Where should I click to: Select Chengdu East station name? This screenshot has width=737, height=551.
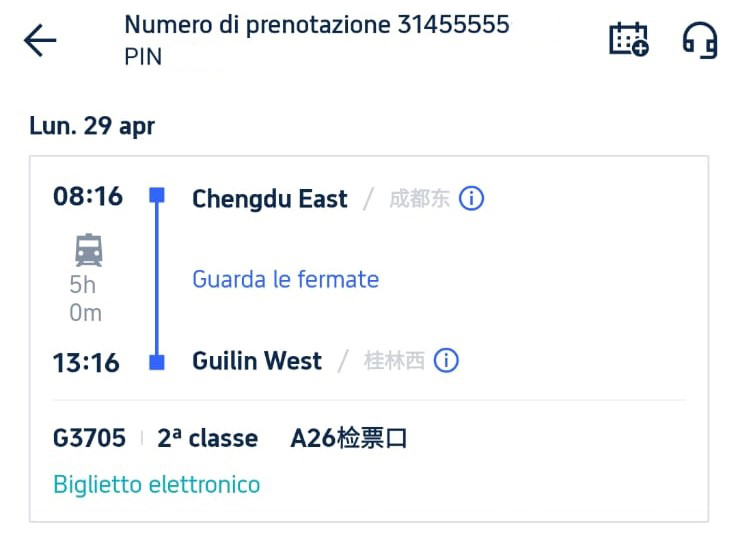tap(269, 198)
